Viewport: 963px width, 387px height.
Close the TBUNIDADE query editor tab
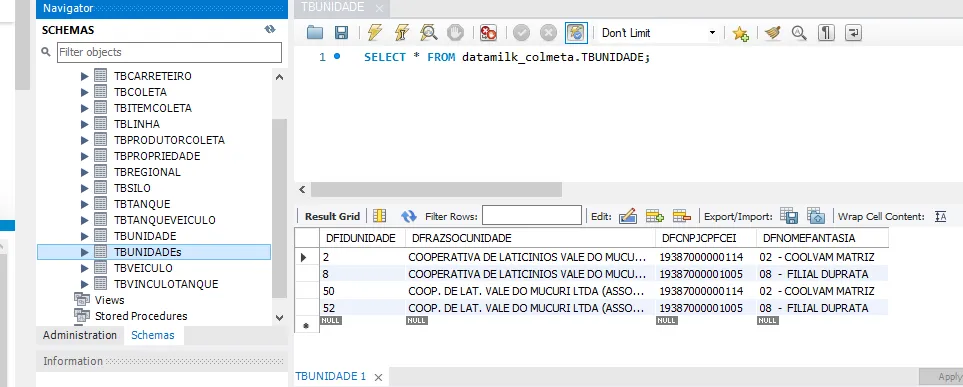(x=380, y=9)
